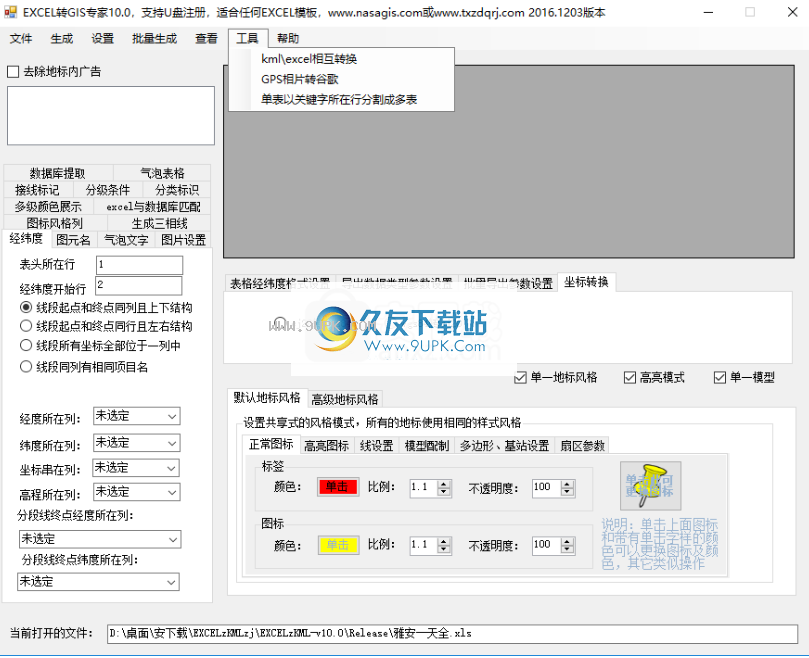The width and height of the screenshot is (809, 658).
Task: Switch to excel与数据库匹配 tab
Action: [x=153, y=206]
